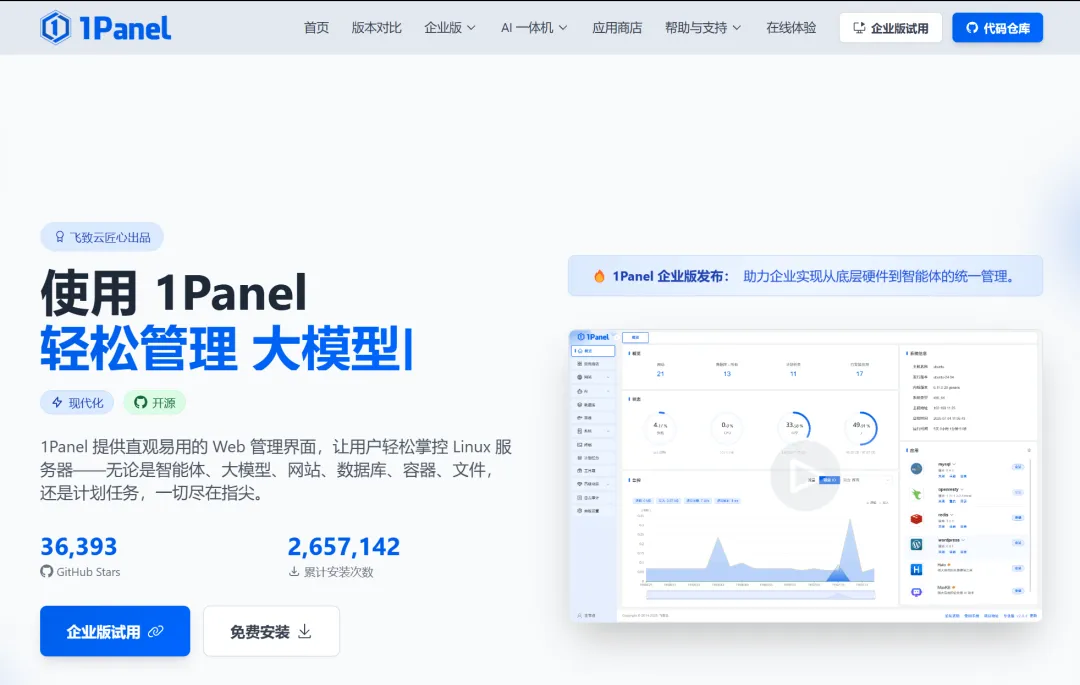
Task: Click the 1Panel logo inside dashboard preview
Action: coord(593,337)
